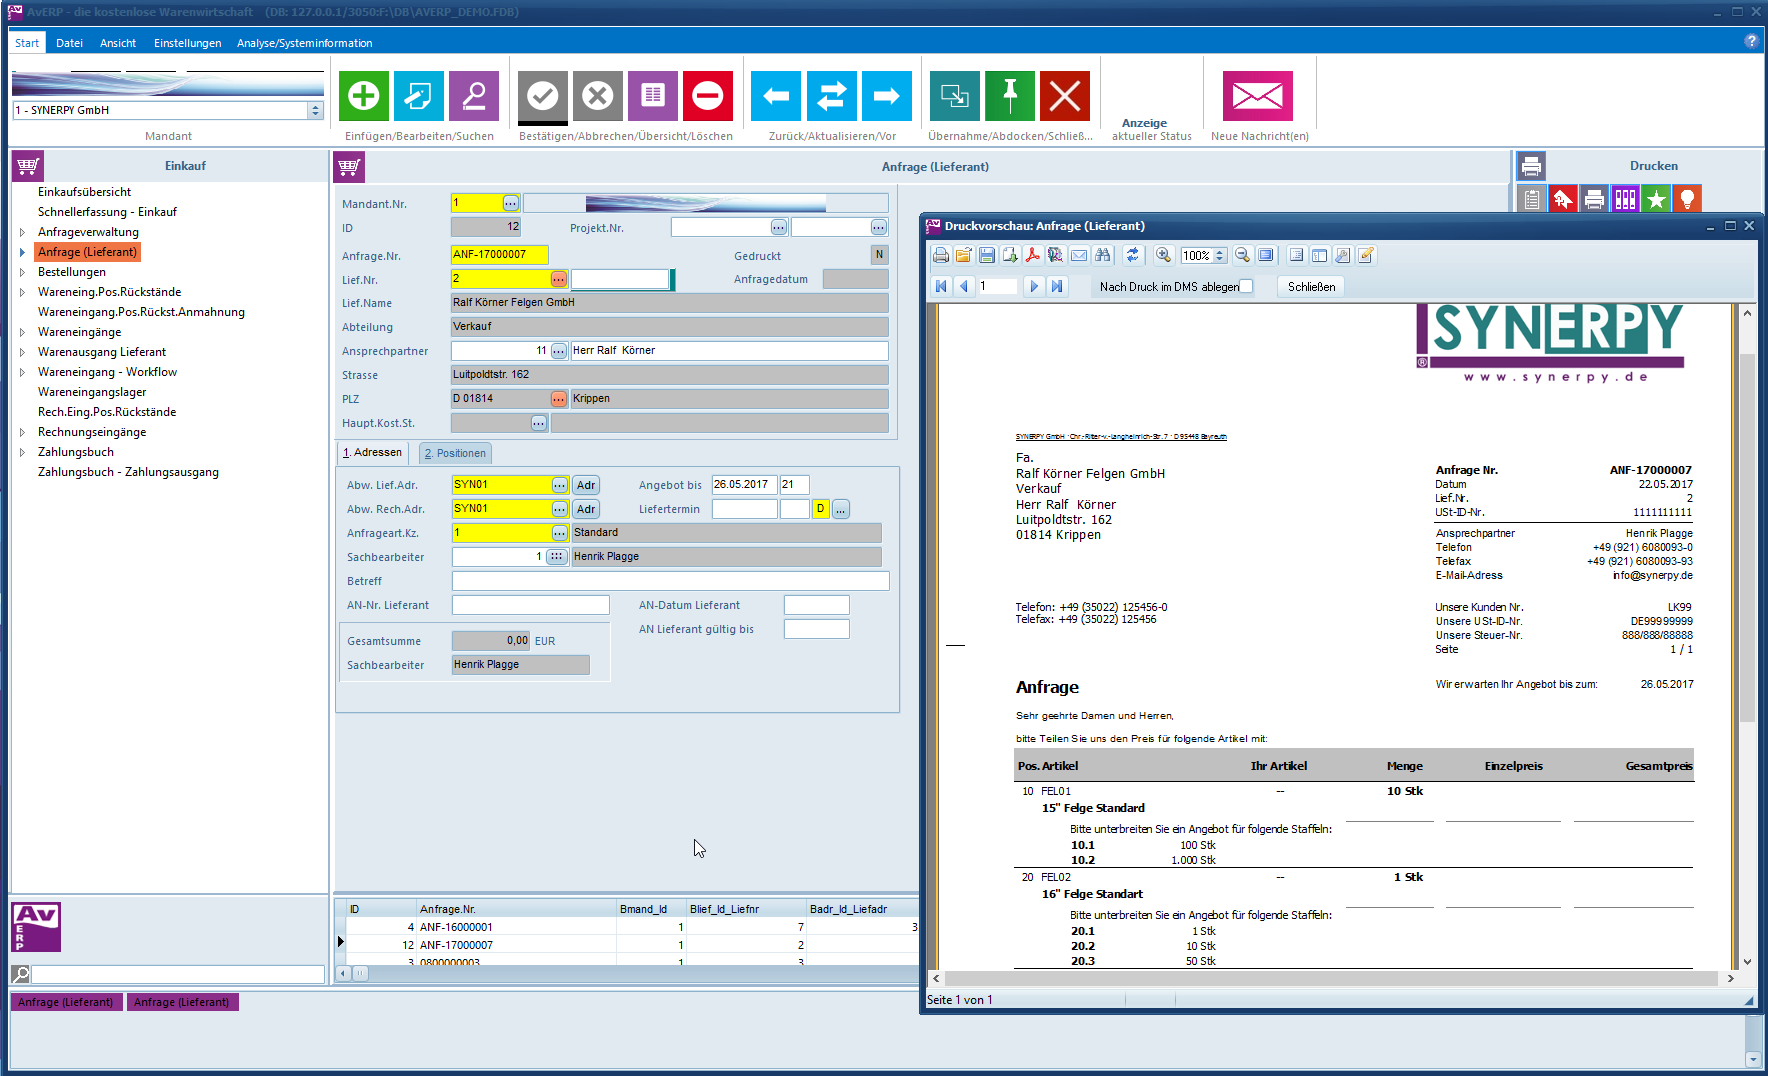Open the Einstellungen menu
The image size is (1768, 1076).
pyautogui.click(x=187, y=43)
